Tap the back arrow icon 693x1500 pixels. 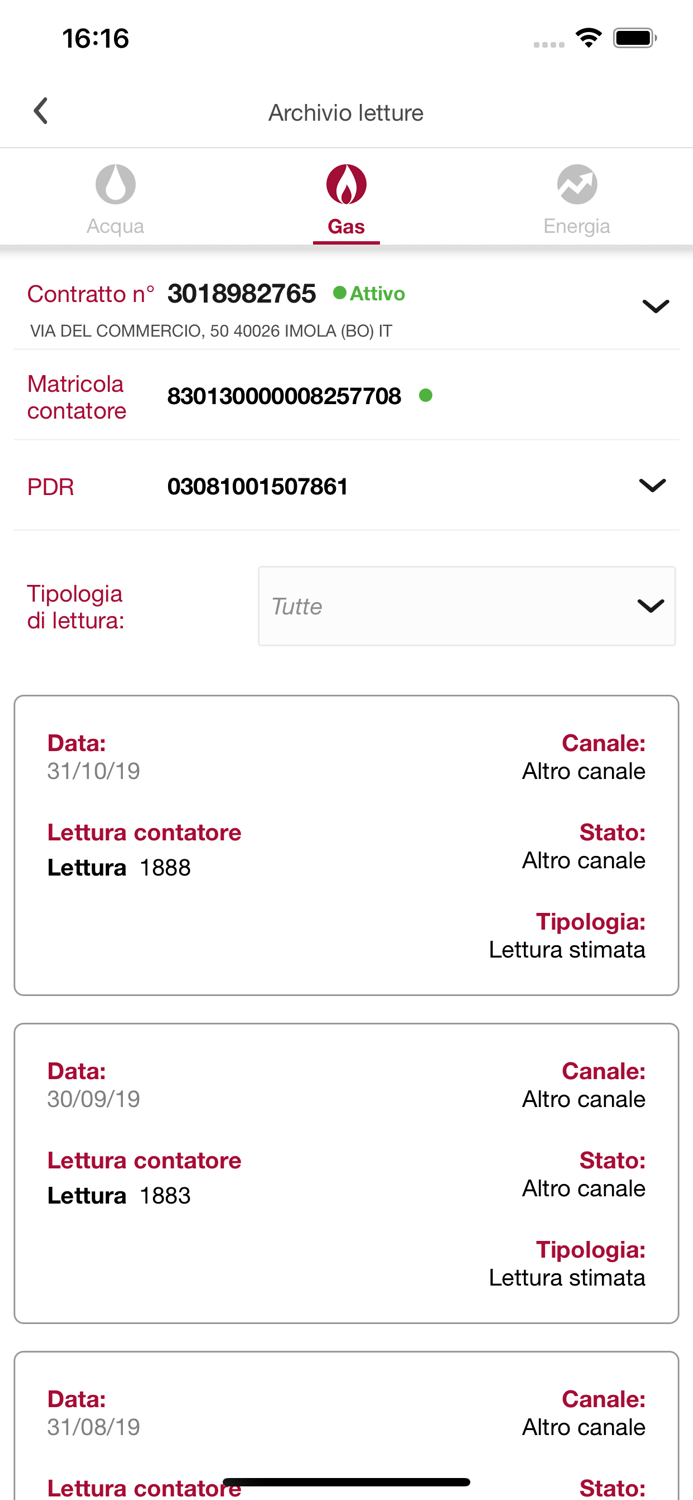(41, 111)
